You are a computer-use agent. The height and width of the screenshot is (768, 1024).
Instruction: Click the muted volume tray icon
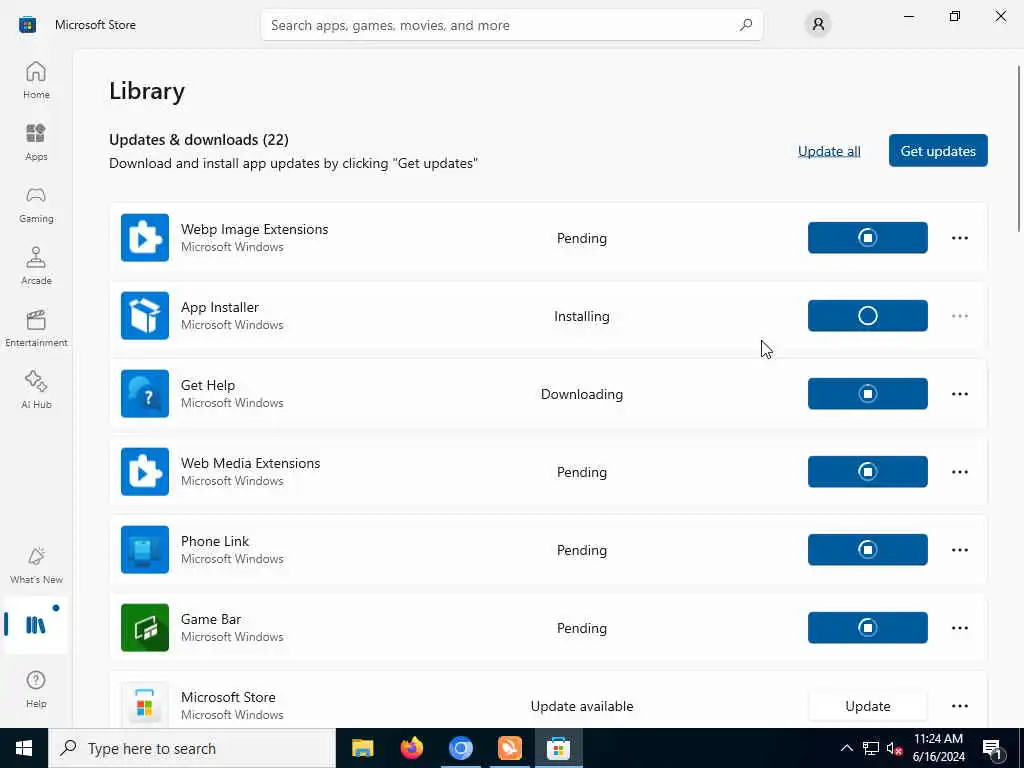coord(894,748)
